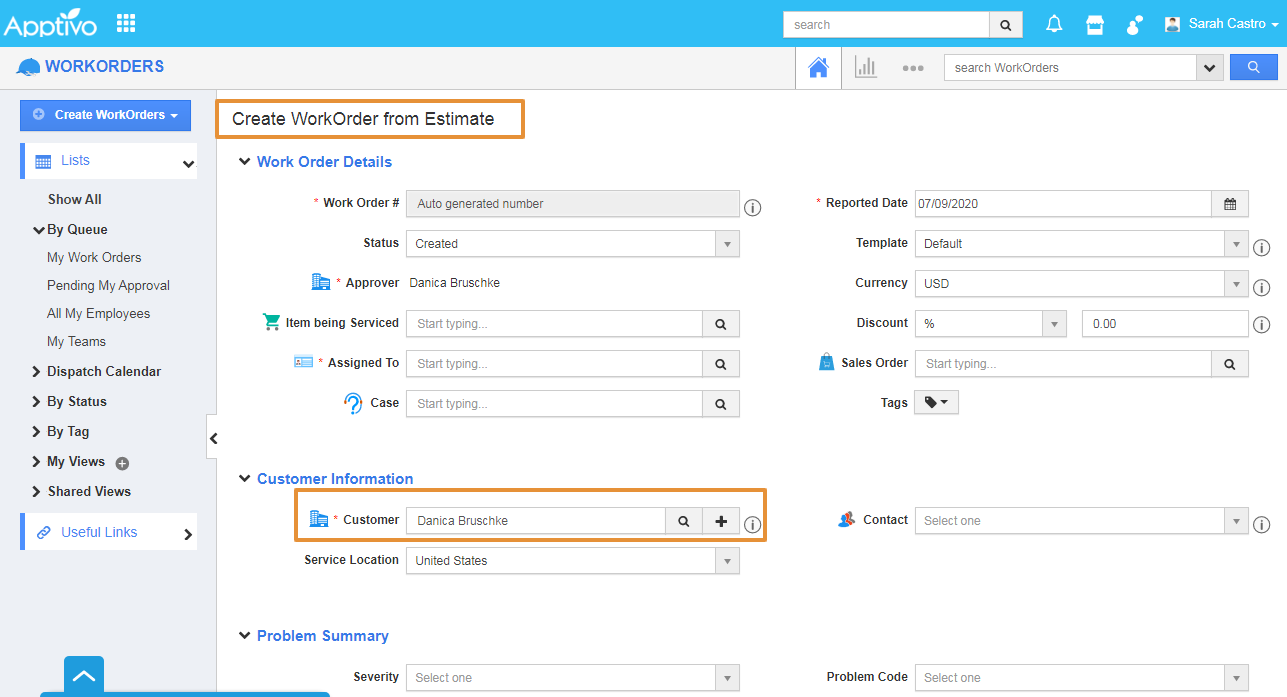The width and height of the screenshot is (1287, 697).
Task: Open the apps grid launcher icon
Action: pyautogui.click(x=126, y=23)
